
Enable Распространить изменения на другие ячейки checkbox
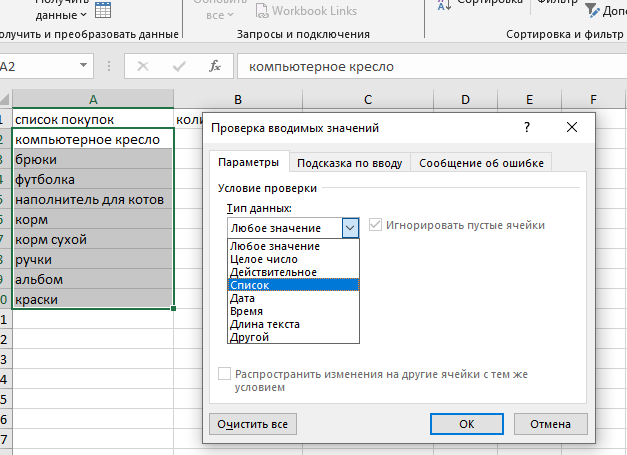(x=225, y=374)
